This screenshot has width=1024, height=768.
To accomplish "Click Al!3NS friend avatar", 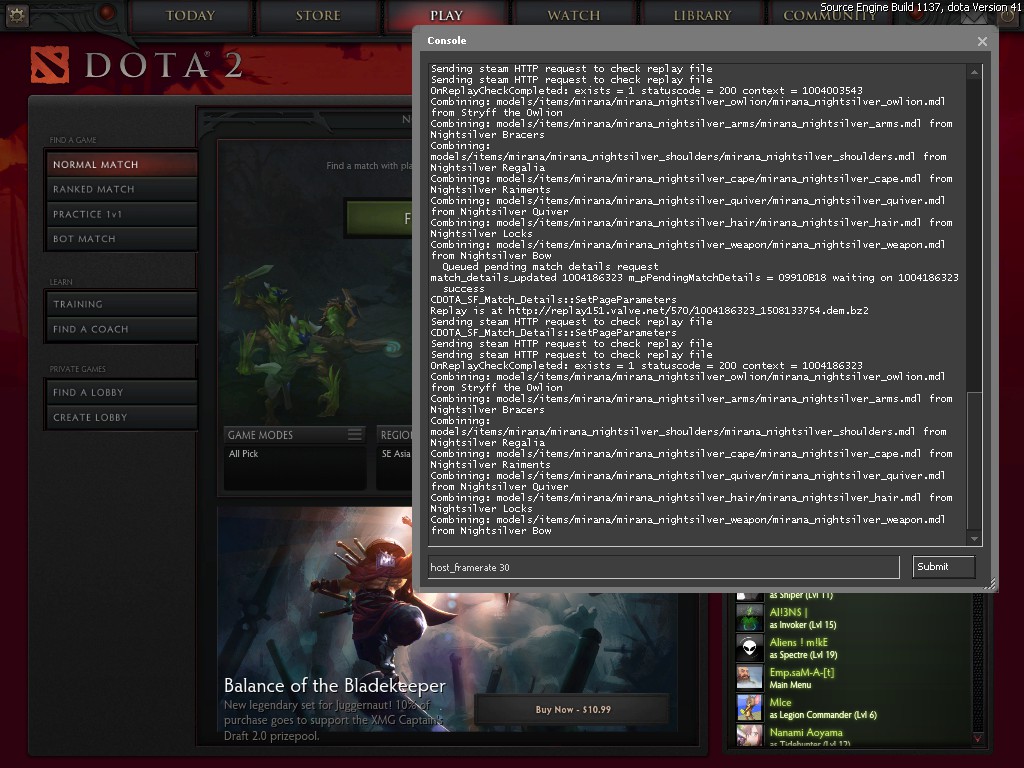I will tap(749, 618).
